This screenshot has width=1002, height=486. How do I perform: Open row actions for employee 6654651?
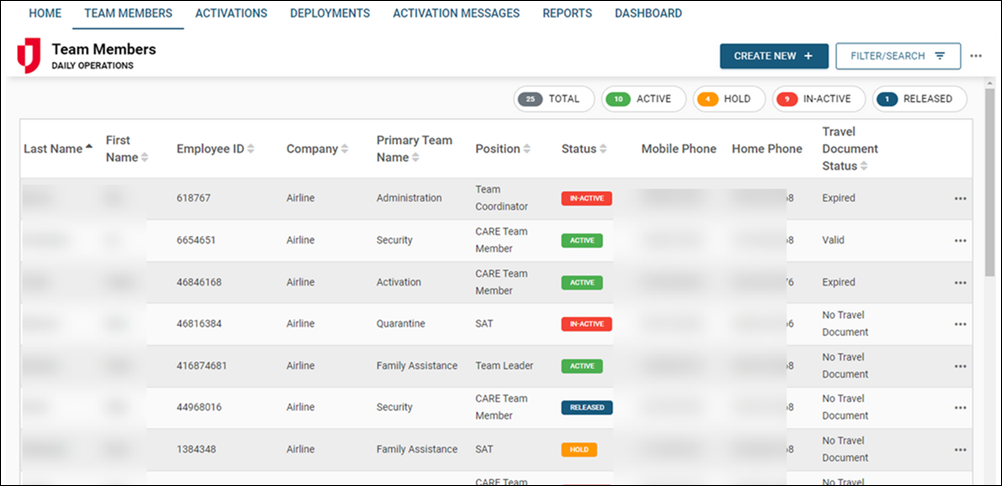coord(960,241)
